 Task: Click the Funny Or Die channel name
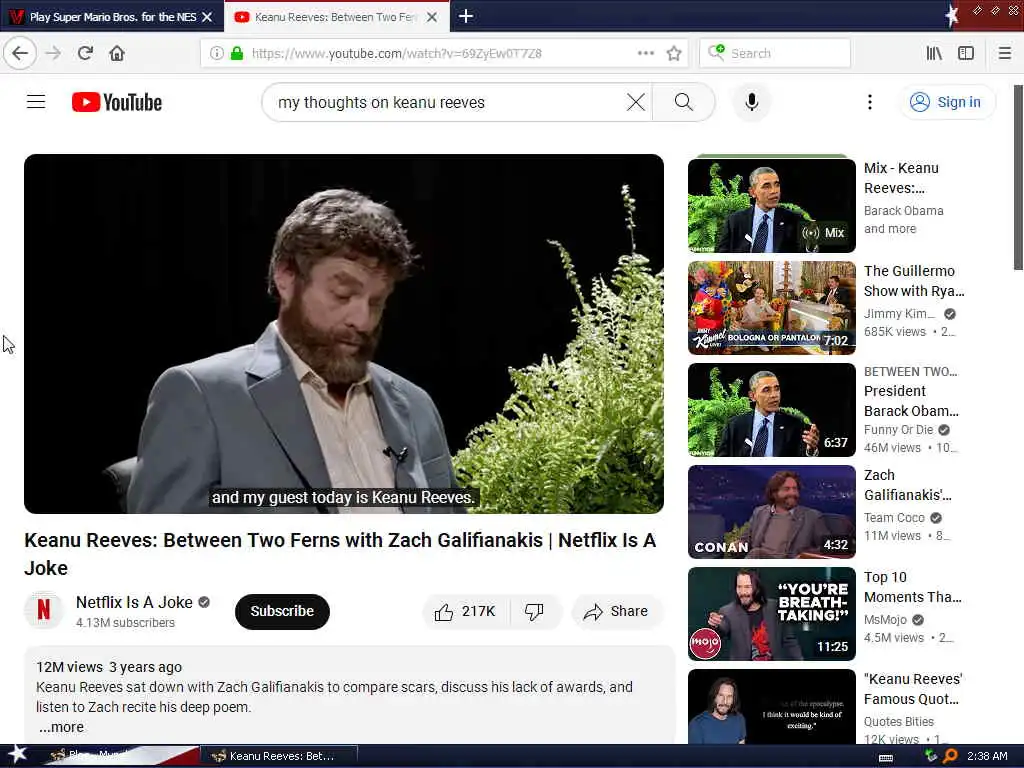coord(898,430)
